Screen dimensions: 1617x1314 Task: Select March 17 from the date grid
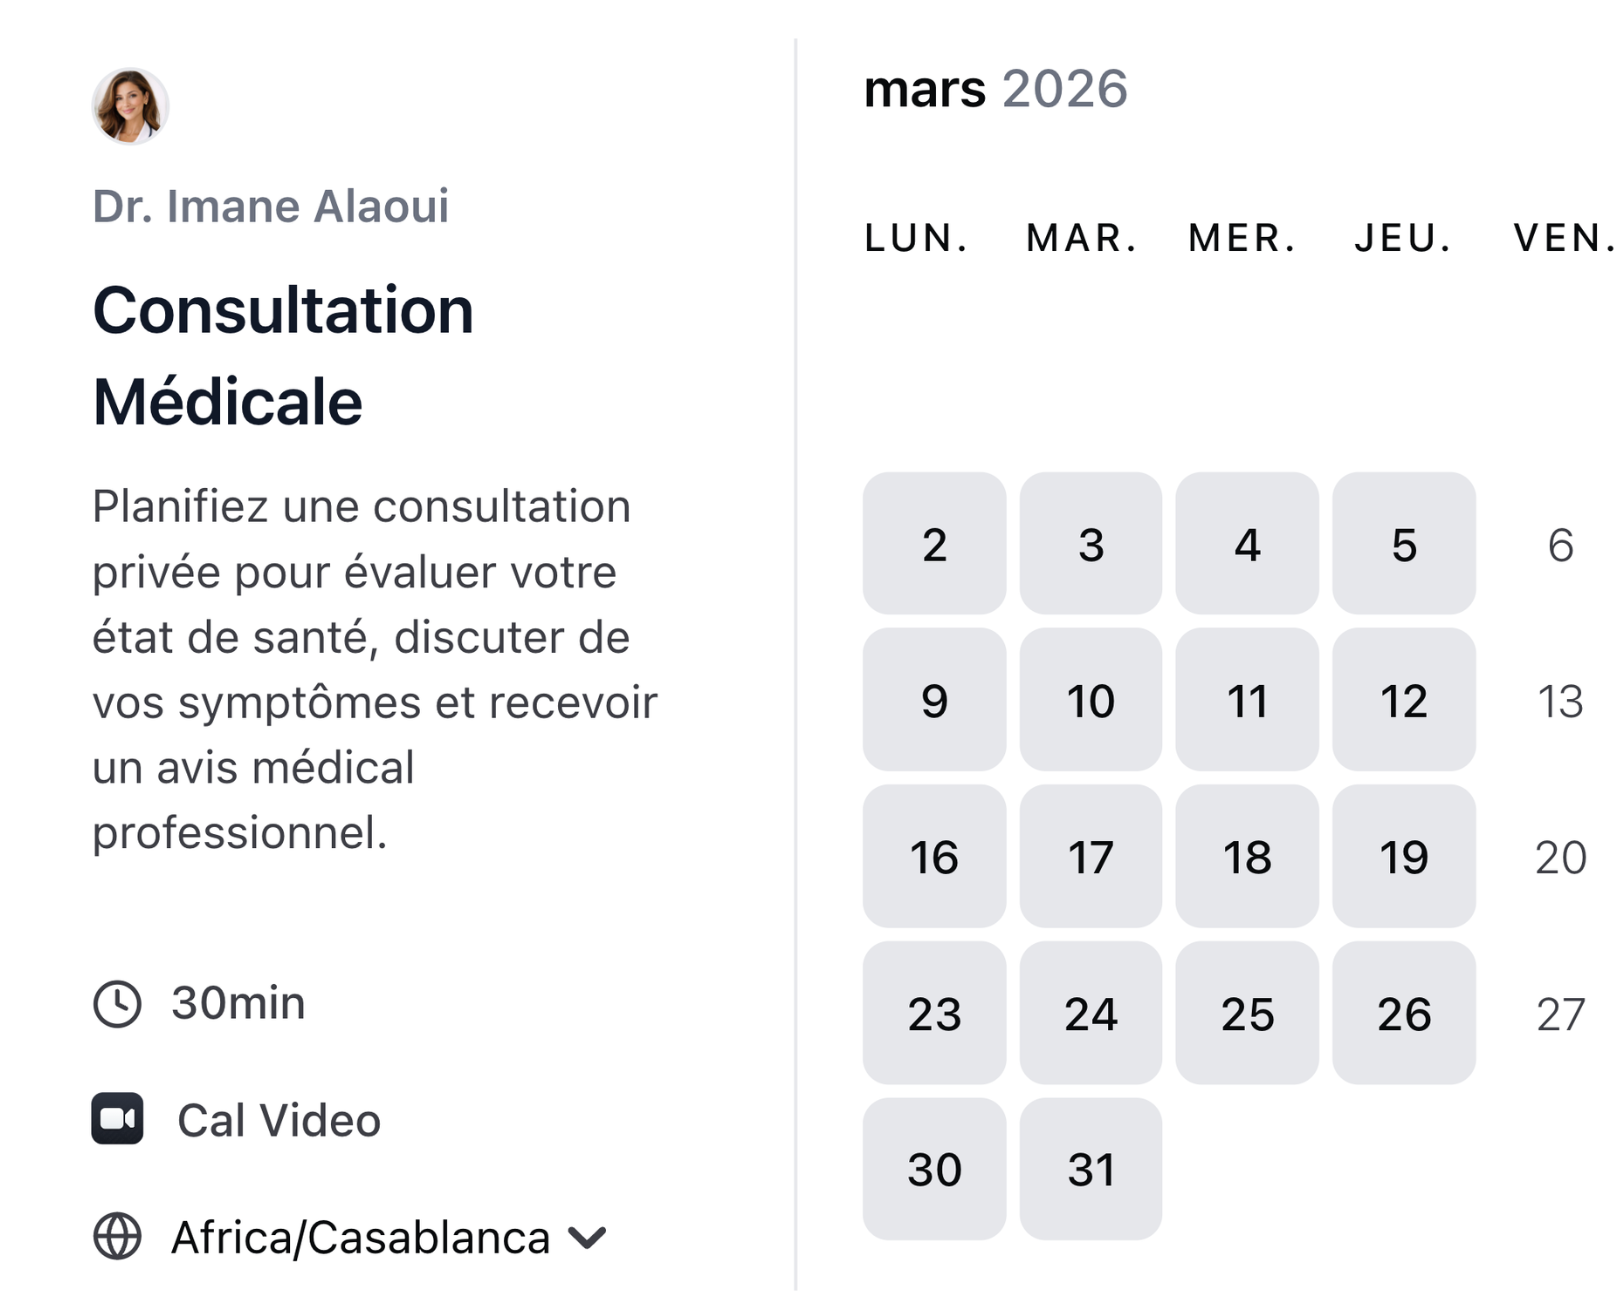(x=1090, y=857)
